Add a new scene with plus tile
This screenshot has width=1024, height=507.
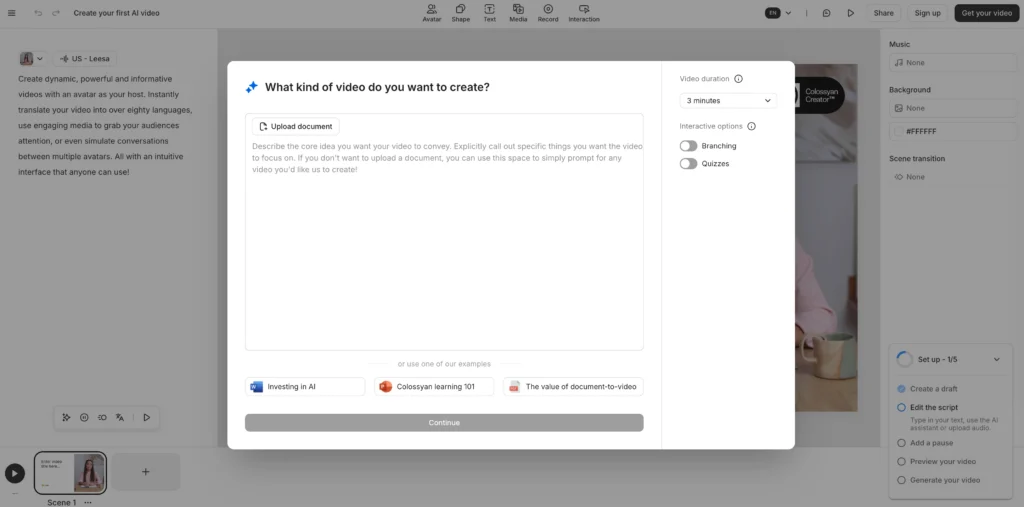pos(146,472)
